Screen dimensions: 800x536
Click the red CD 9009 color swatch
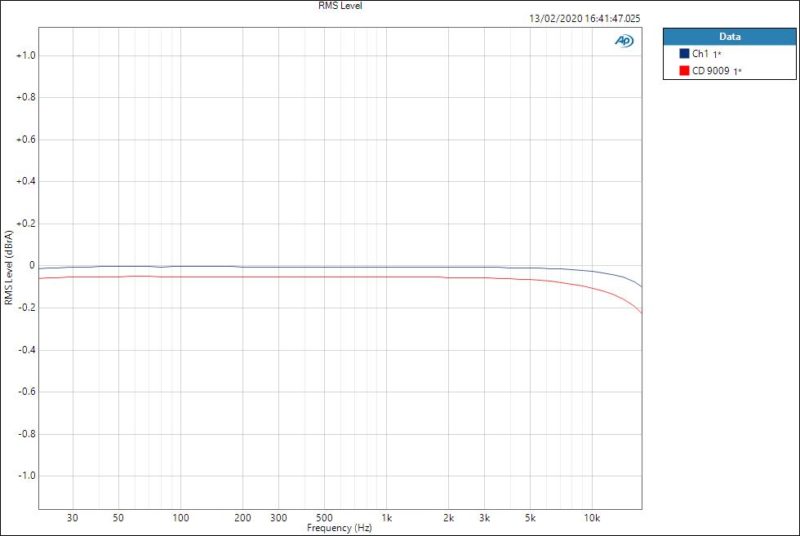pyautogui.click(x=684, y=70)
